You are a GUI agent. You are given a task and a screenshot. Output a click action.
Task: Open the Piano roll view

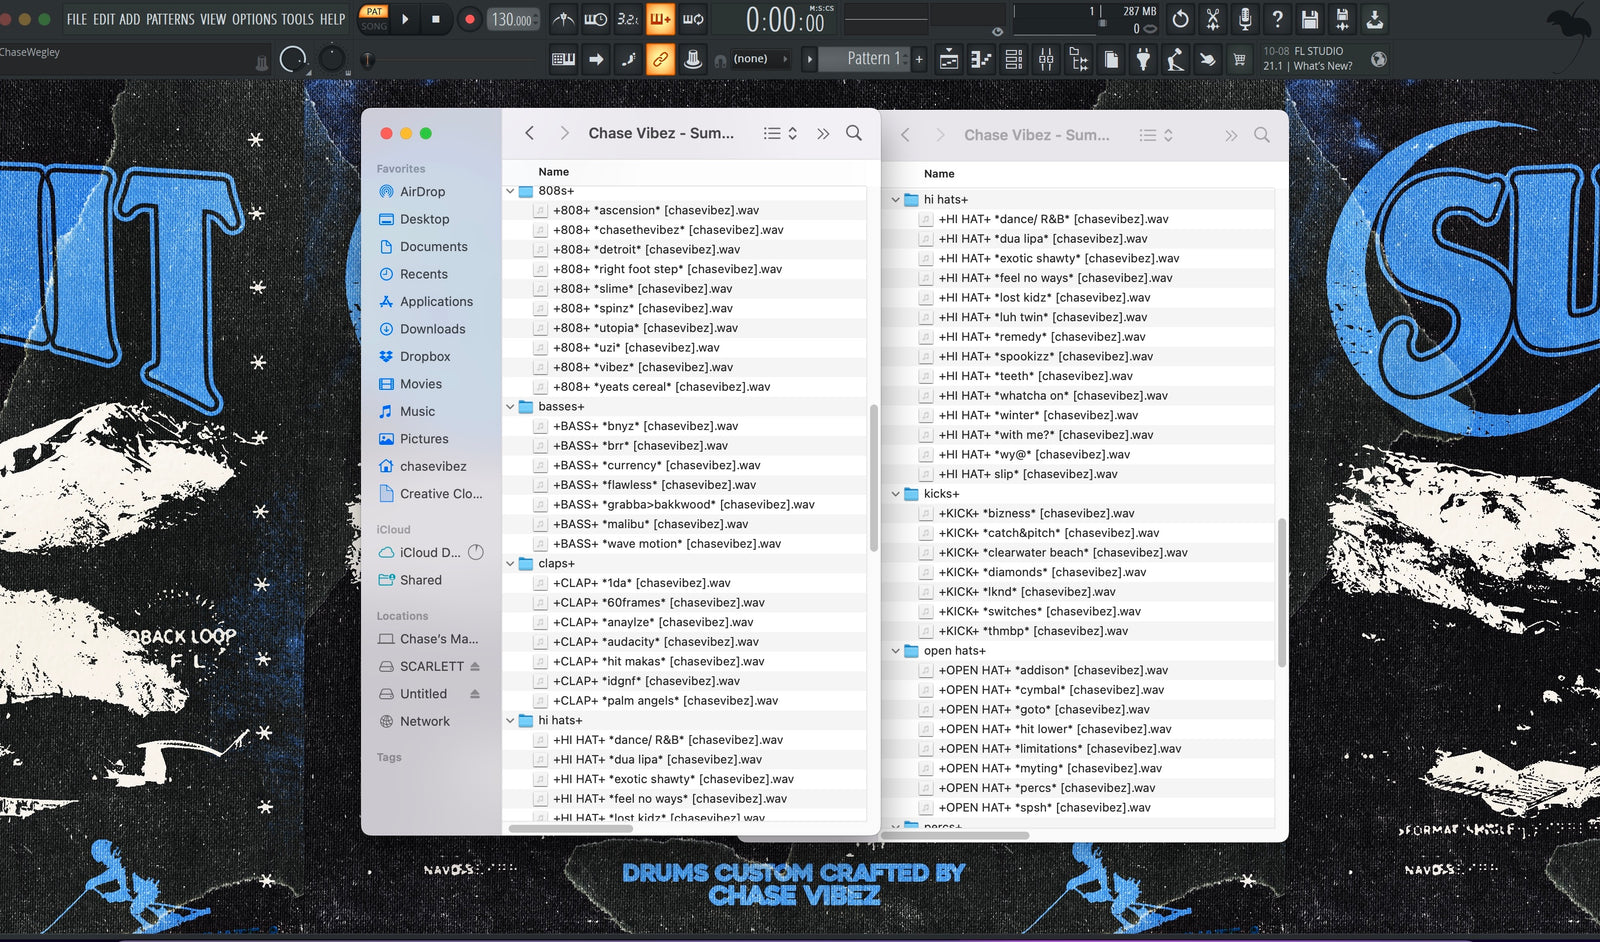(981, 60)
